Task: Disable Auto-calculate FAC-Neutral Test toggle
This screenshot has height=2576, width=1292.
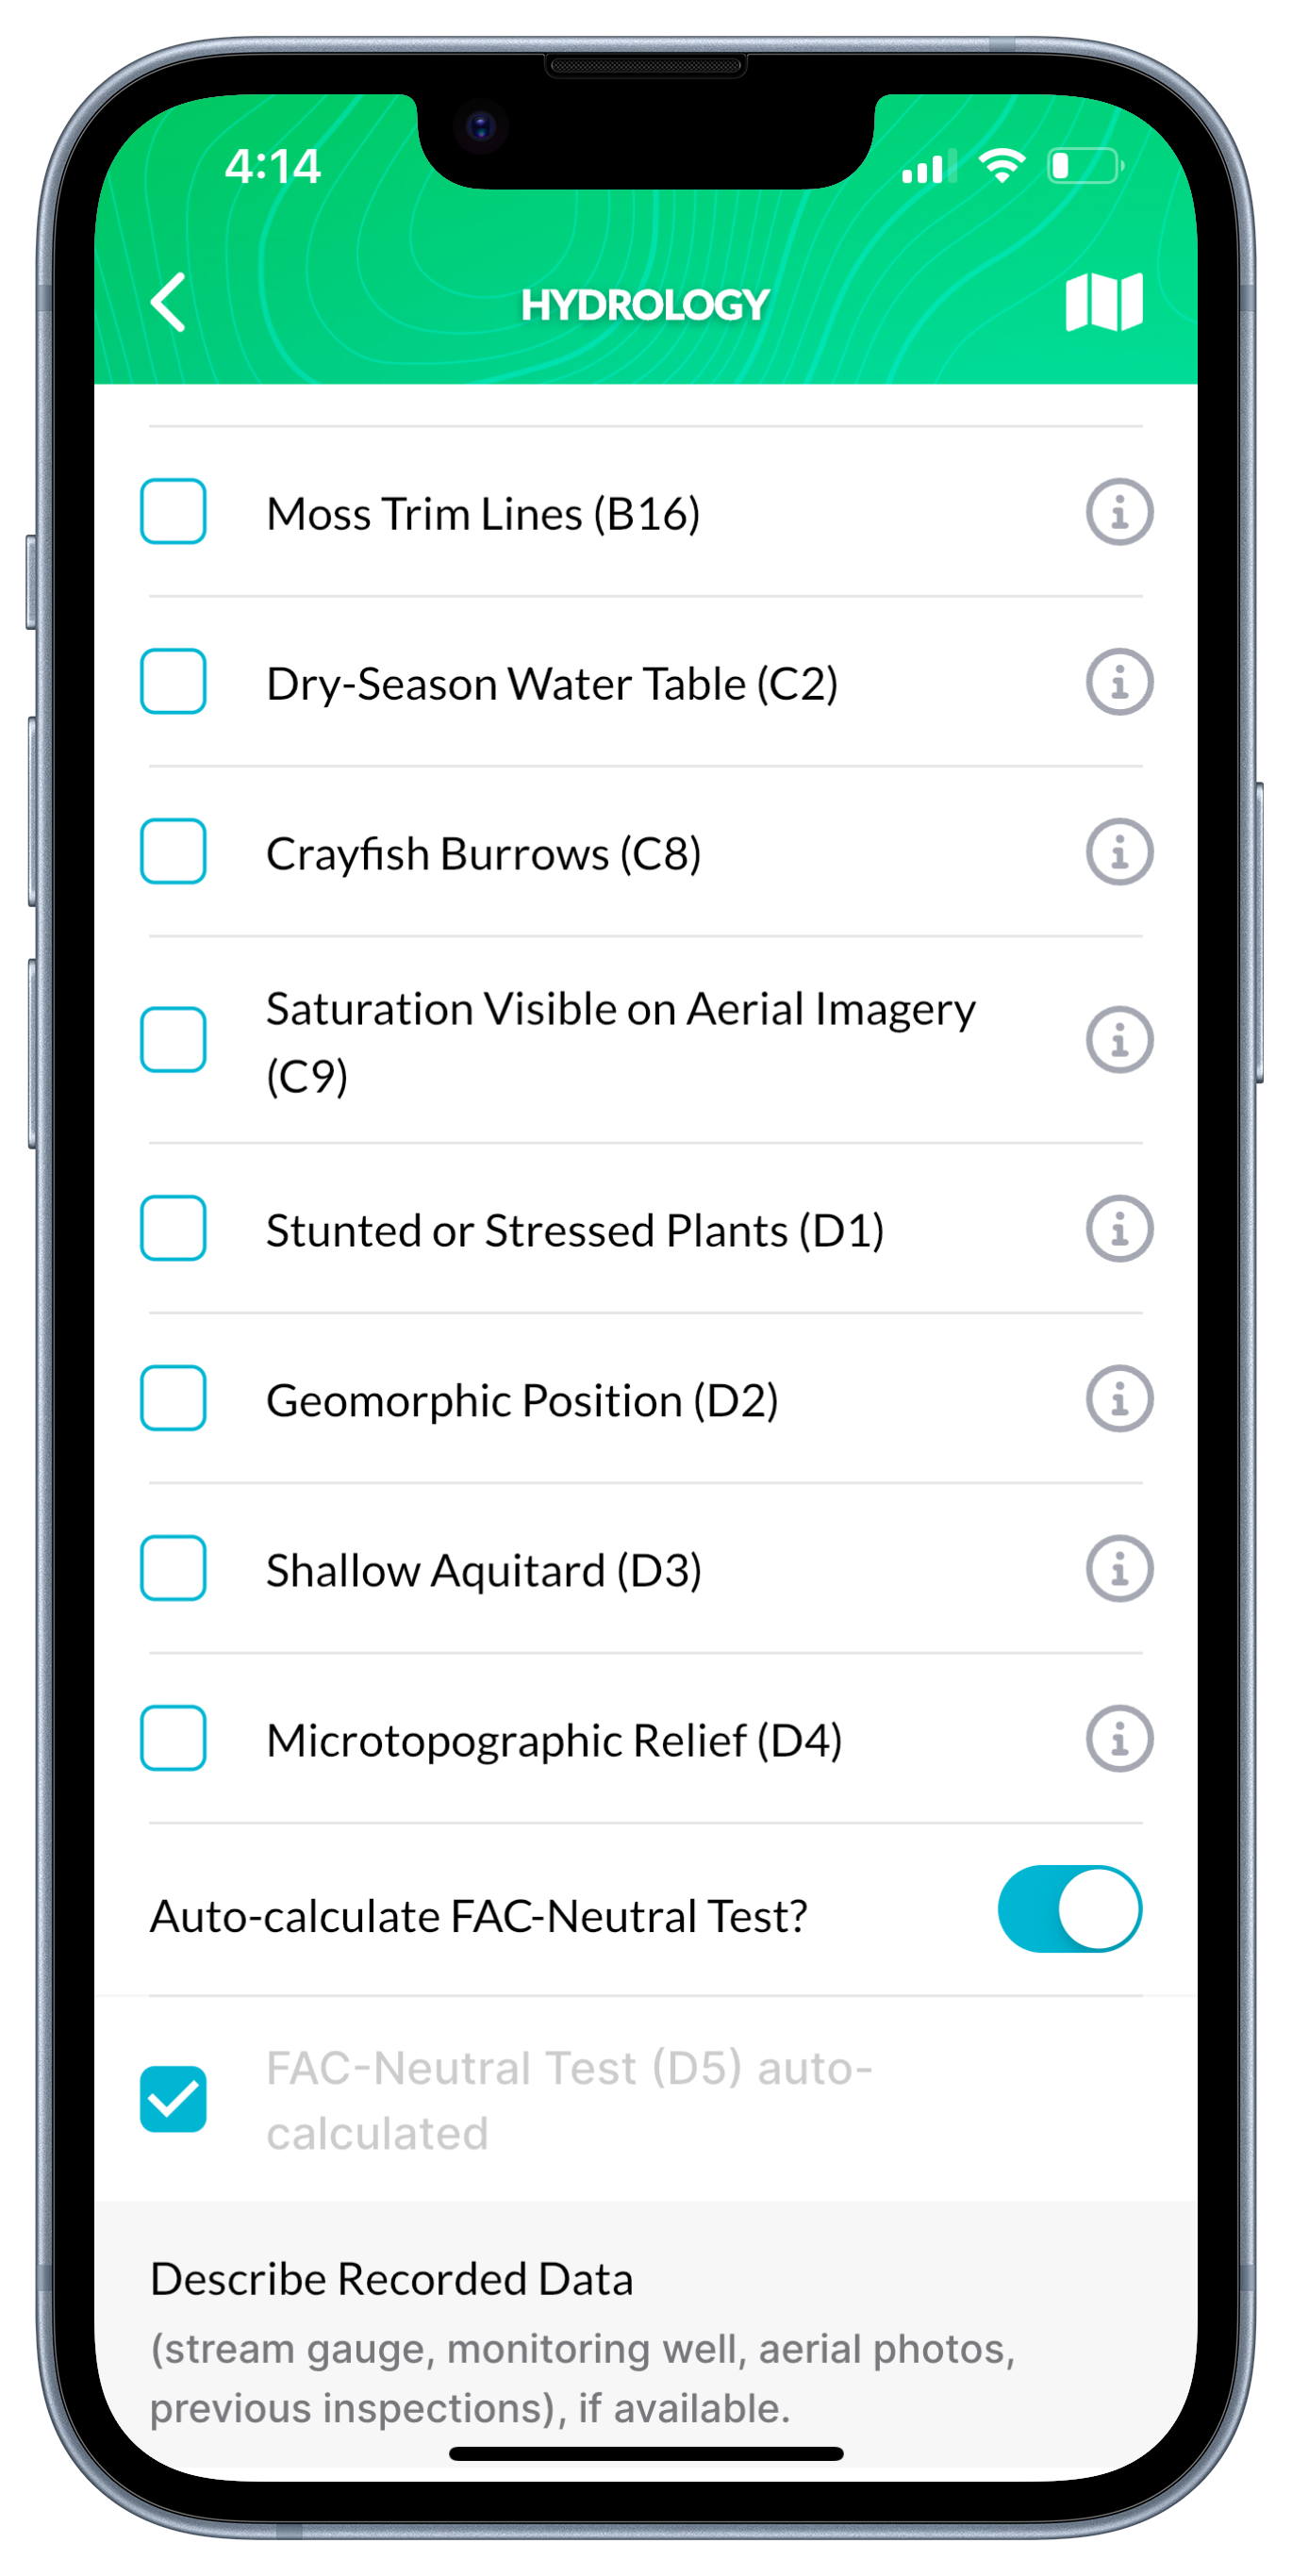Action: click(x=1069, y=1909)
